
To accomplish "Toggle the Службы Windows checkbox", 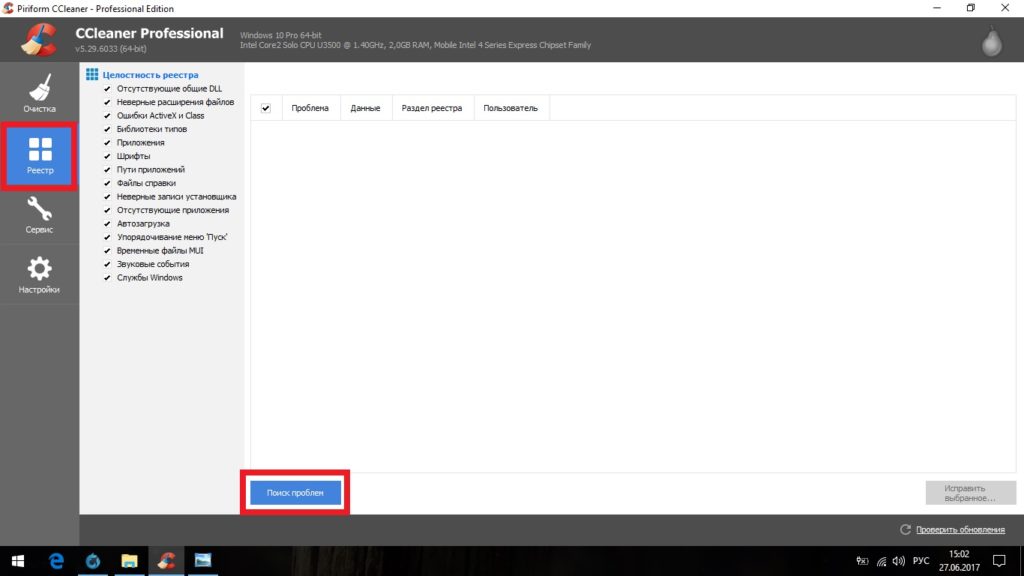I will point(107,278).
